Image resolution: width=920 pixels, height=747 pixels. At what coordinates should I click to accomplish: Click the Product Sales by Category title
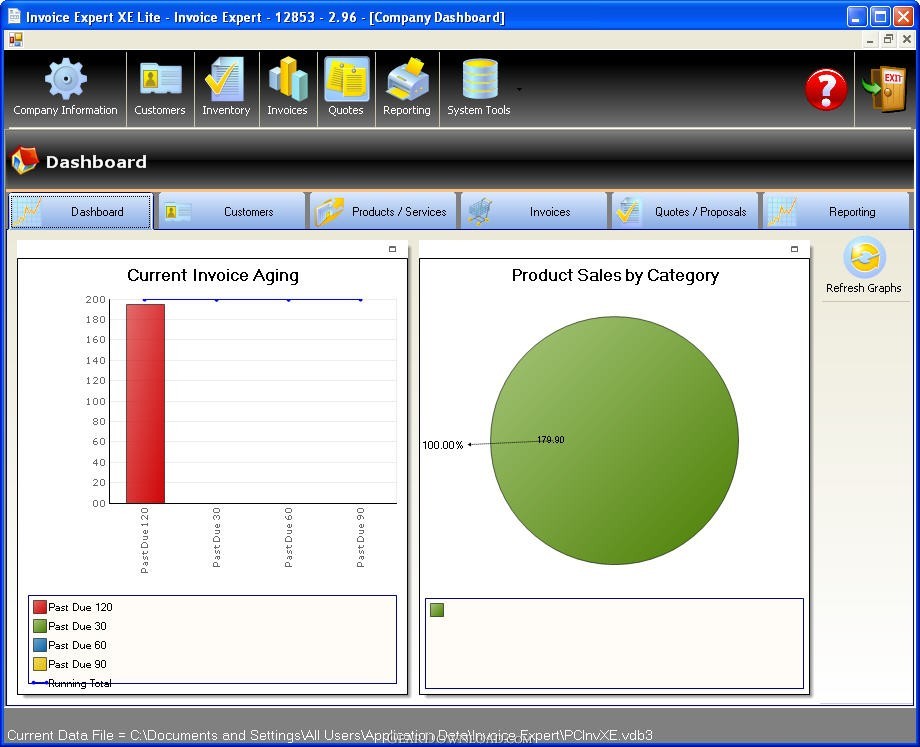point(615,275)
